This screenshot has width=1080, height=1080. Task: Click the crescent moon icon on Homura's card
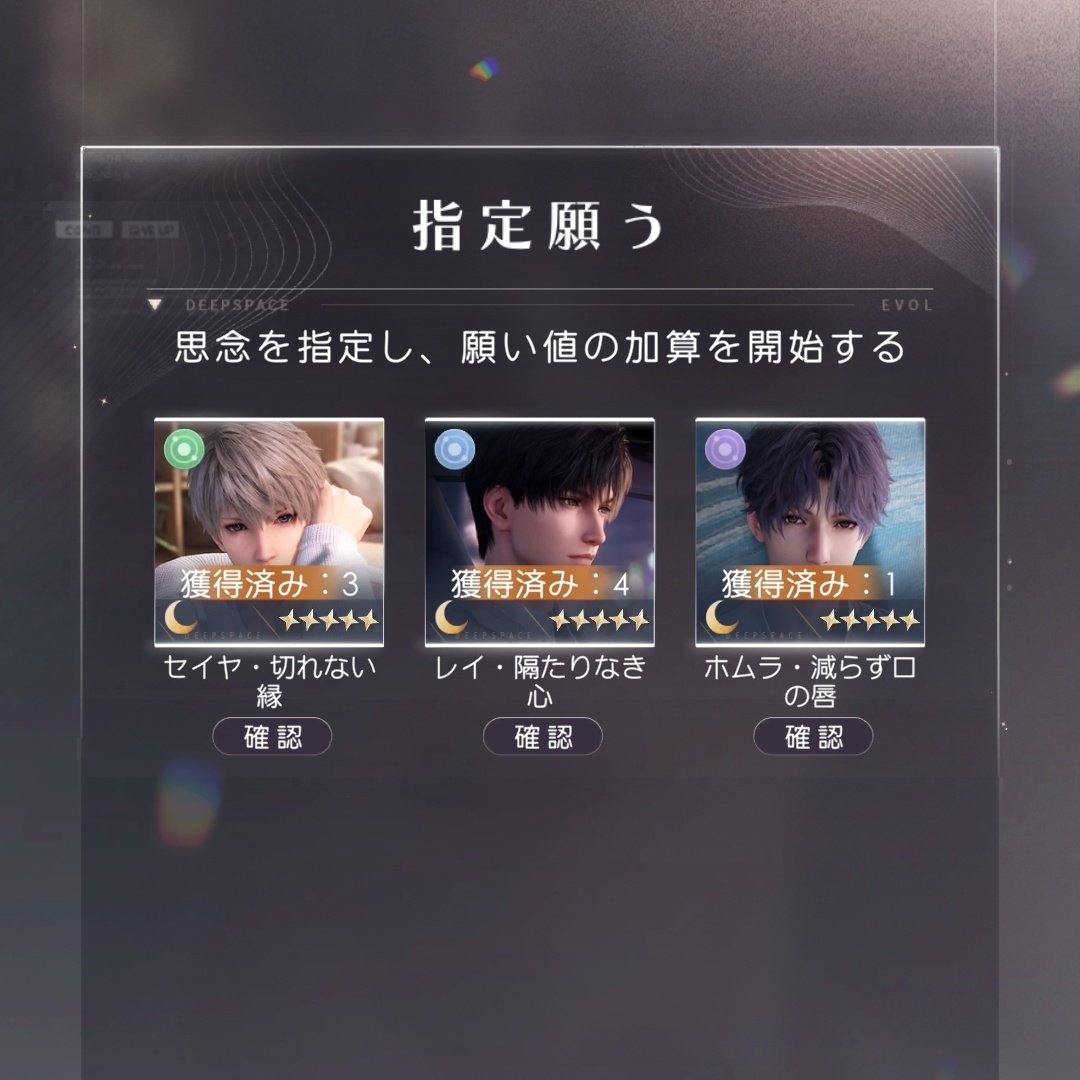721,616
